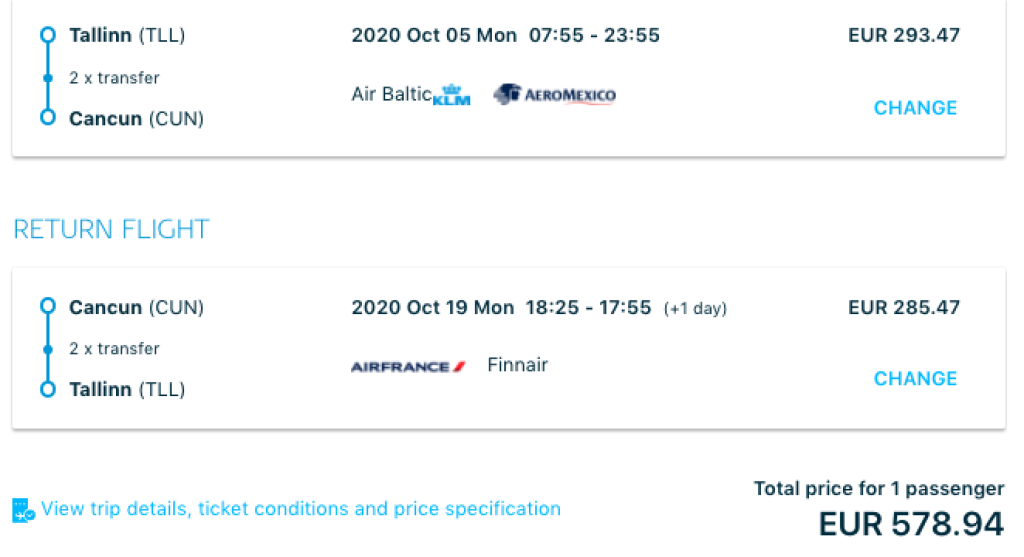The image size is (1024, 557).
Task: Click the 2 x transfer label under Cancun return
Action: click(114, 349)
